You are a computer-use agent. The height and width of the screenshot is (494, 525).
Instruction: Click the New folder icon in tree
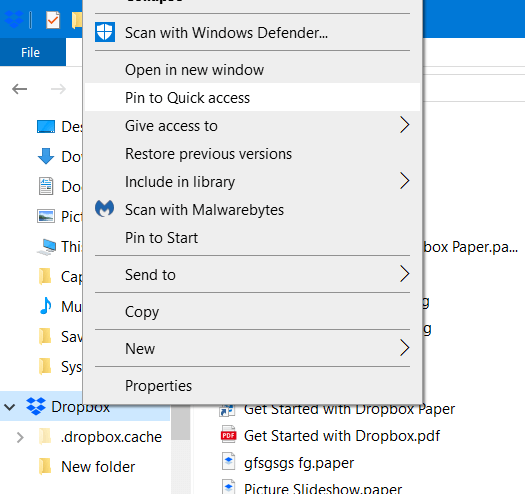[x=45, y=467]
